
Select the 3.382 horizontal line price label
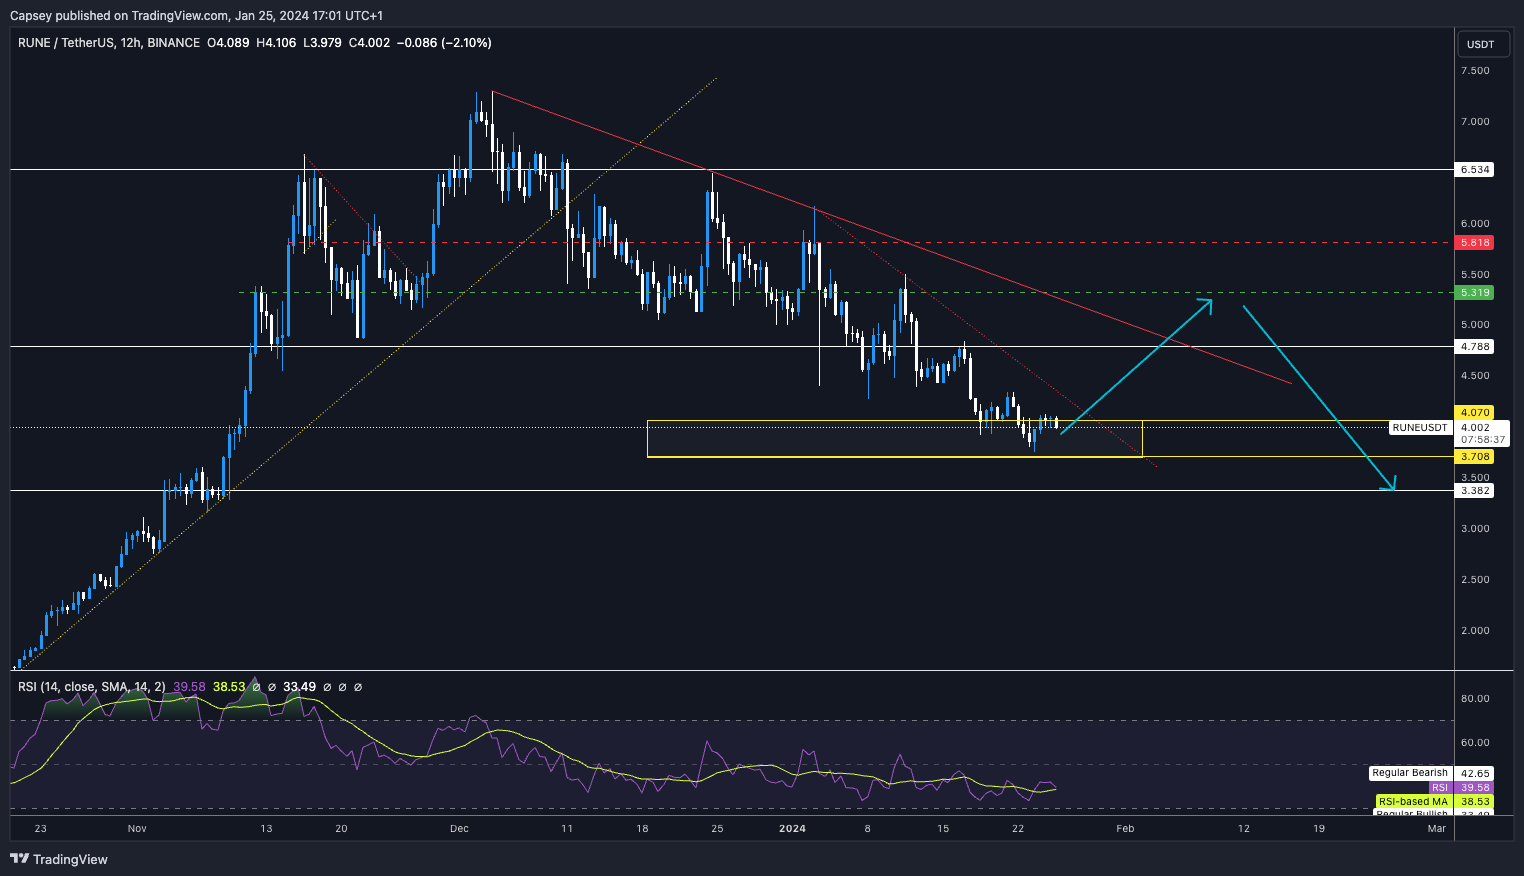click(1475, 491)
